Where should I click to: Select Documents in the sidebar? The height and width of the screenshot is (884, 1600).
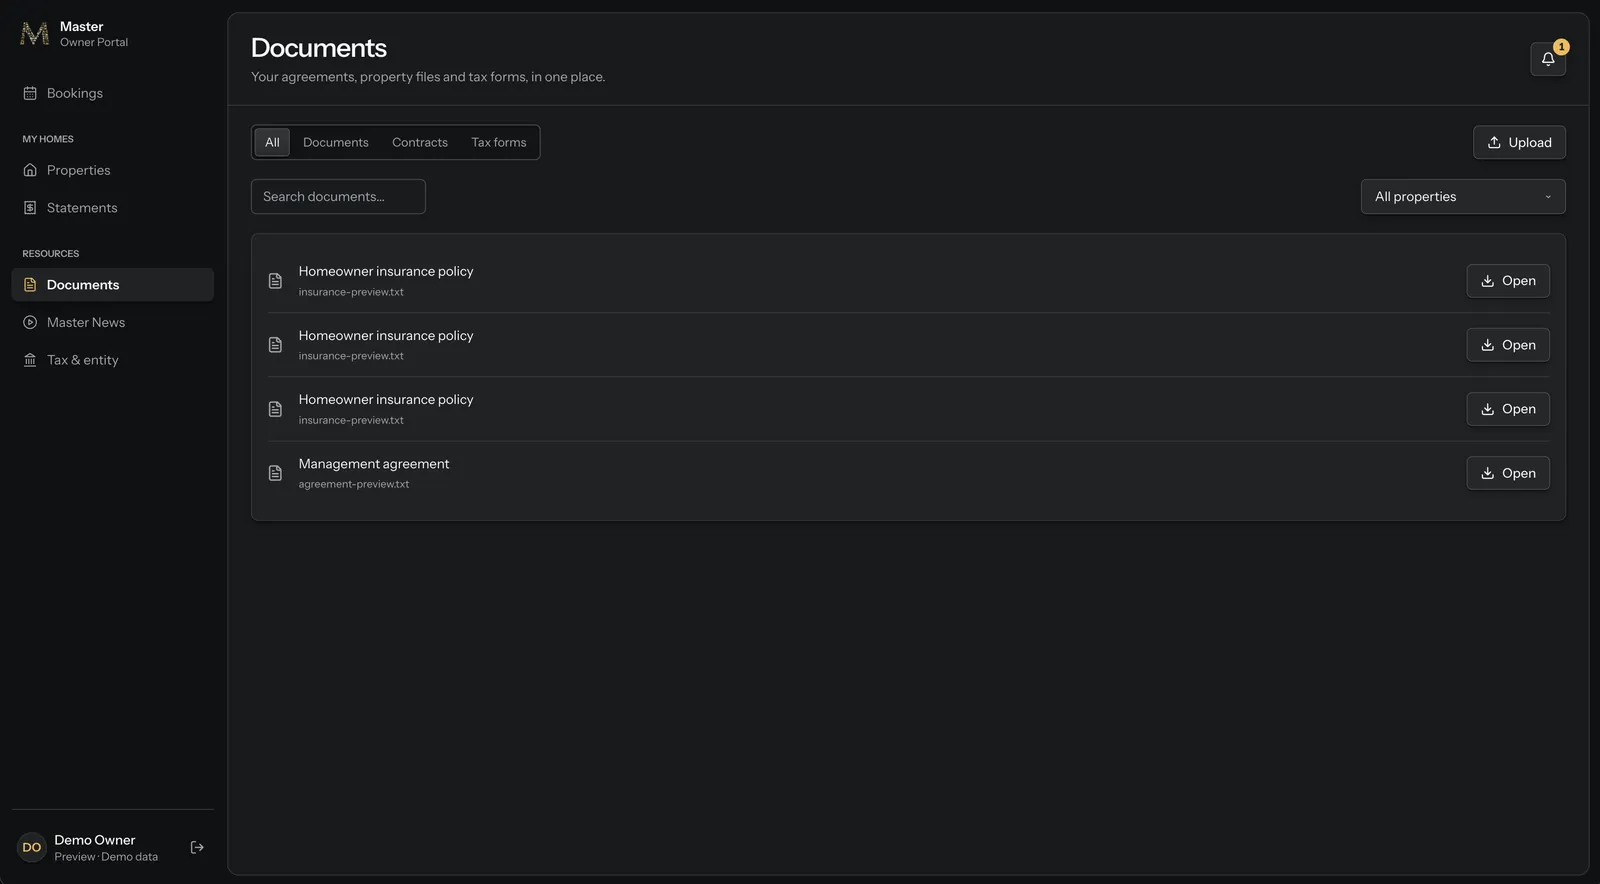point(112,285)
